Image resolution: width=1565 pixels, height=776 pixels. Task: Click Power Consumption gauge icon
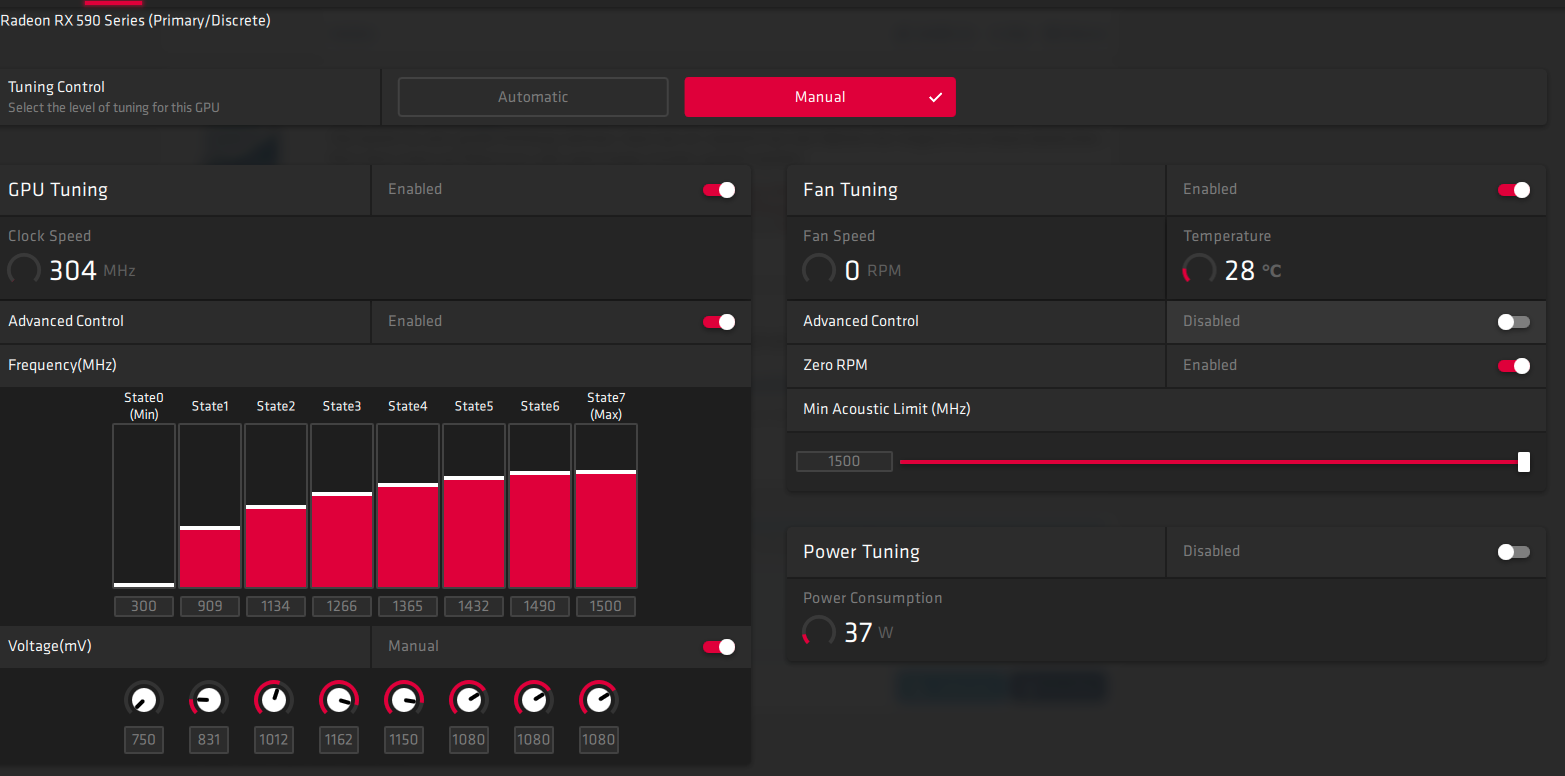click(x=819, y=632)
